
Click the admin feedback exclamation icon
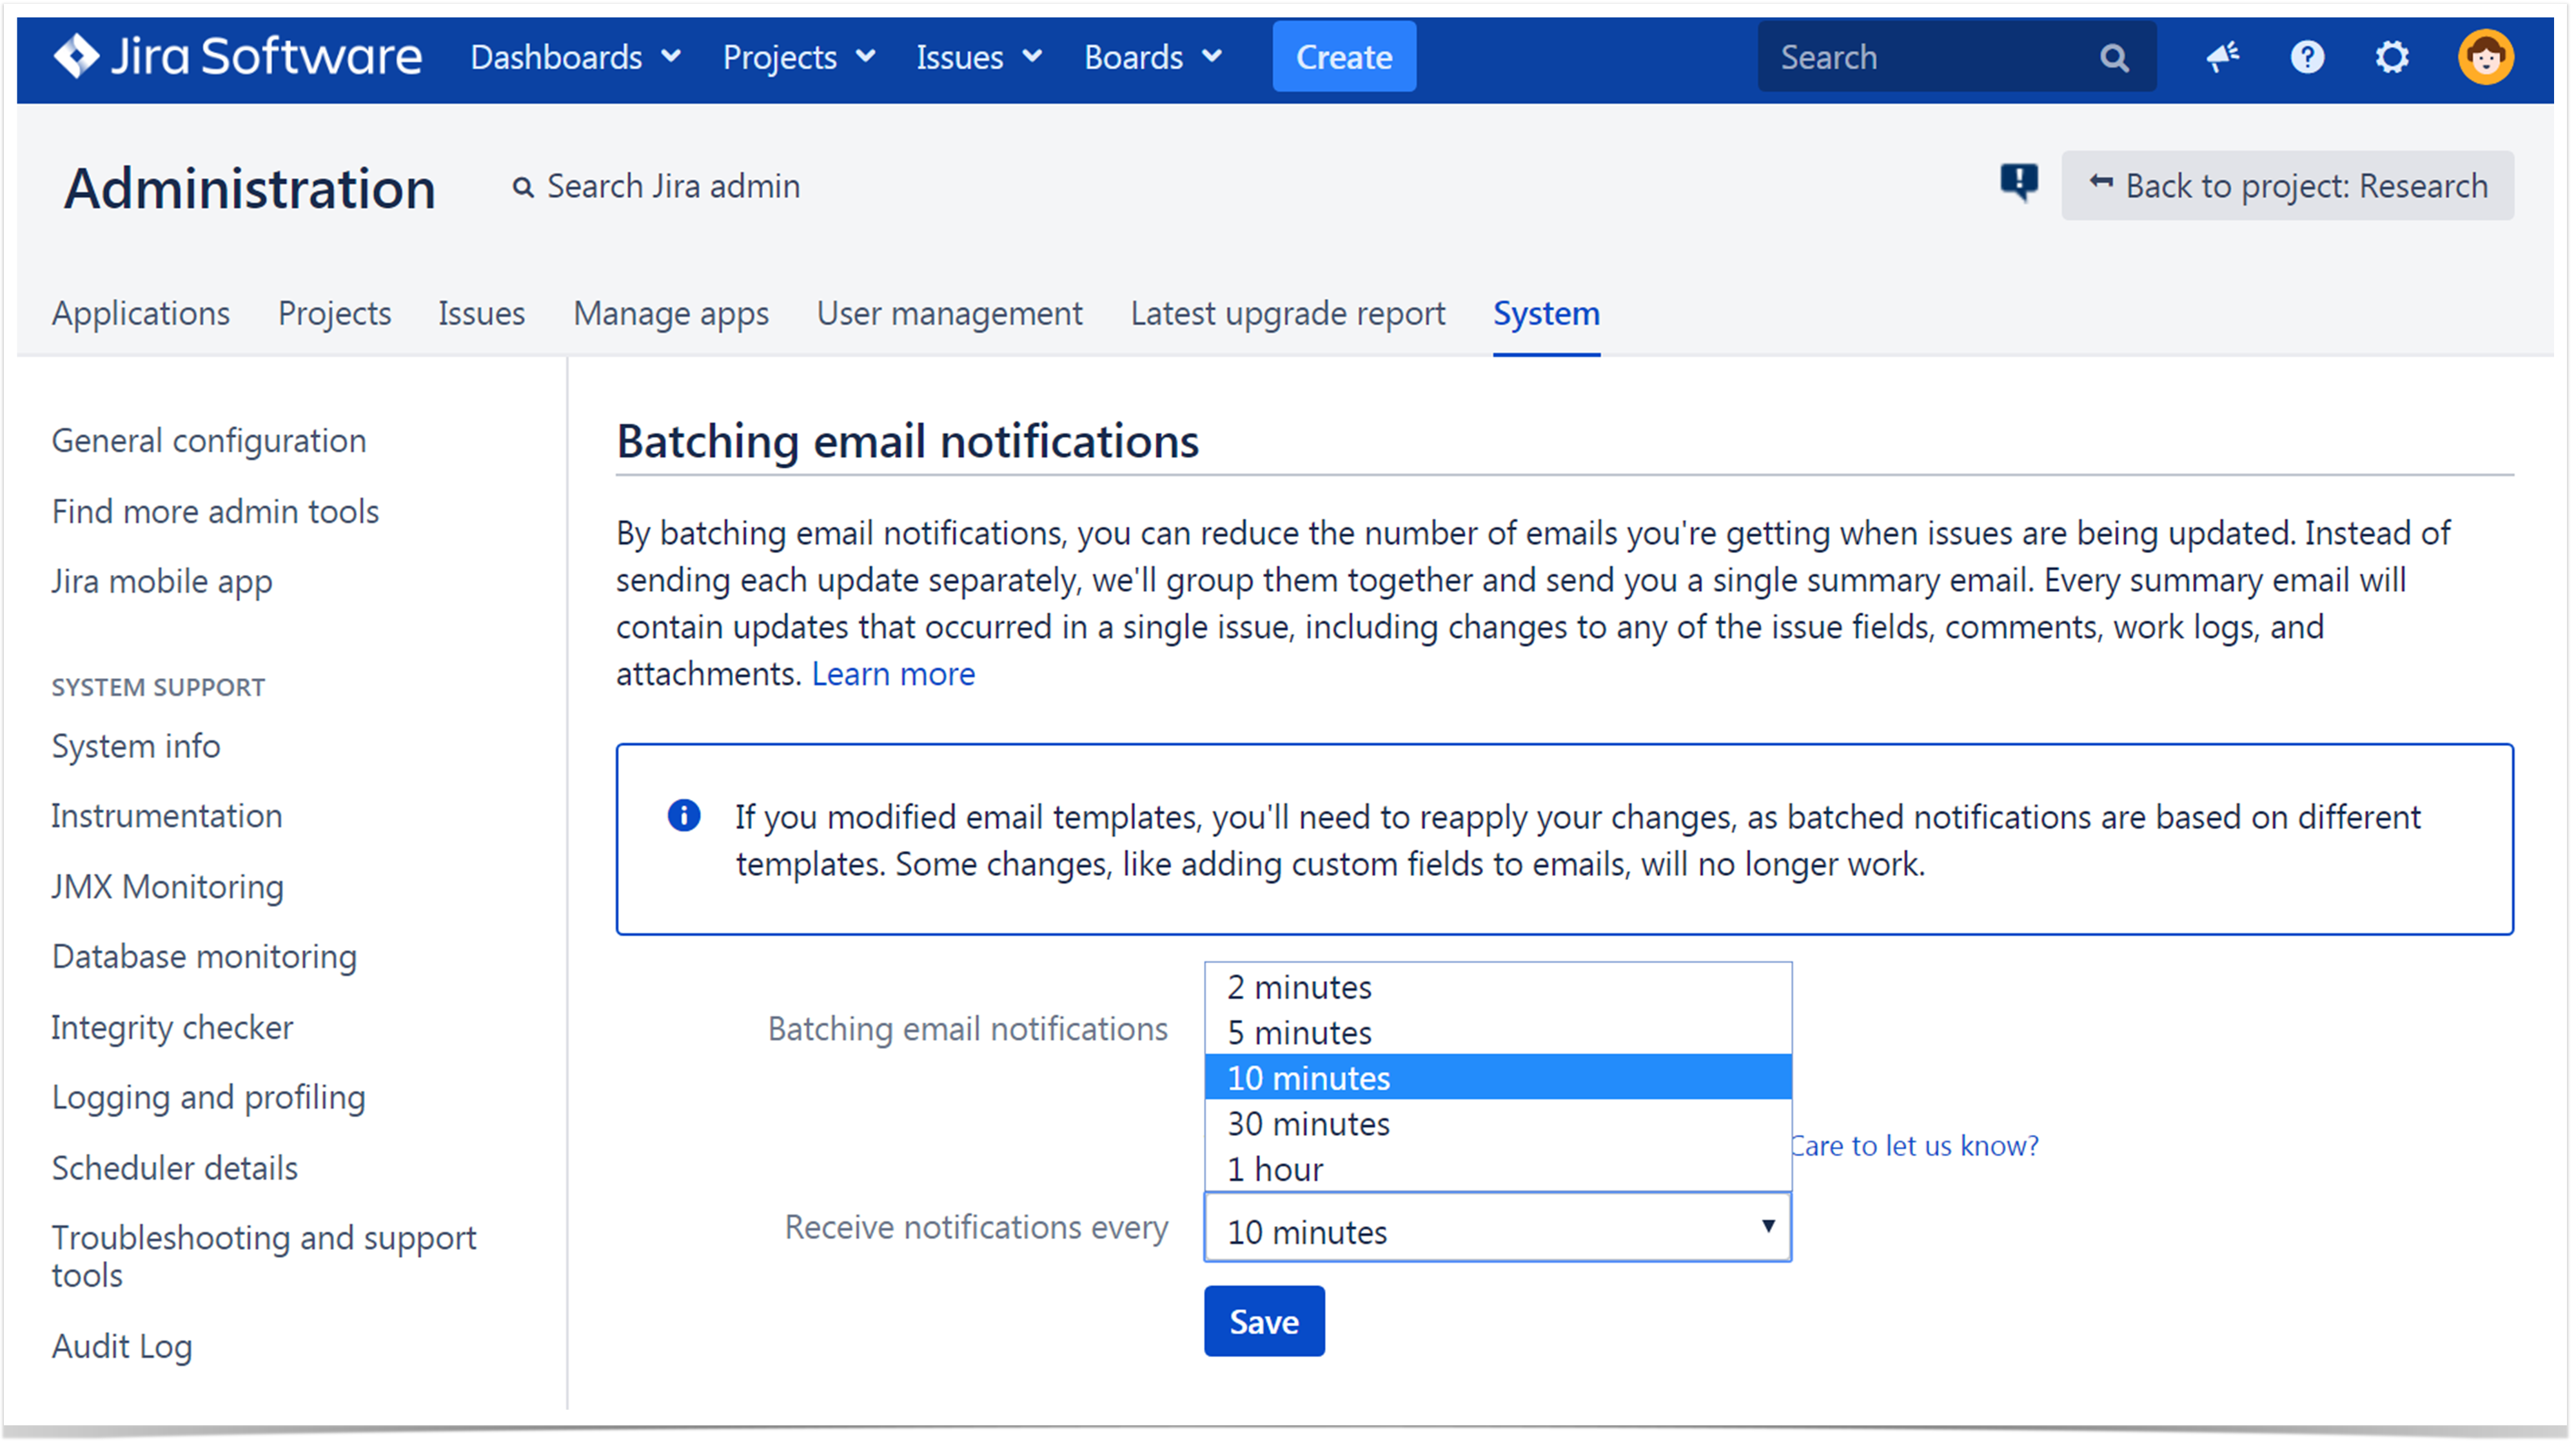(x=2019, y=184)
